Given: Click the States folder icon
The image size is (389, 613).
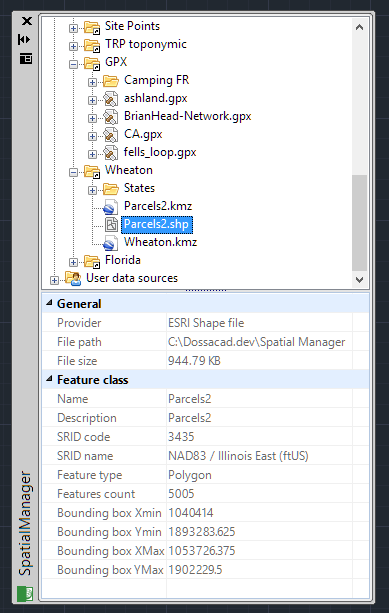Looking at the screenshot, I should (x=111, y=189).
